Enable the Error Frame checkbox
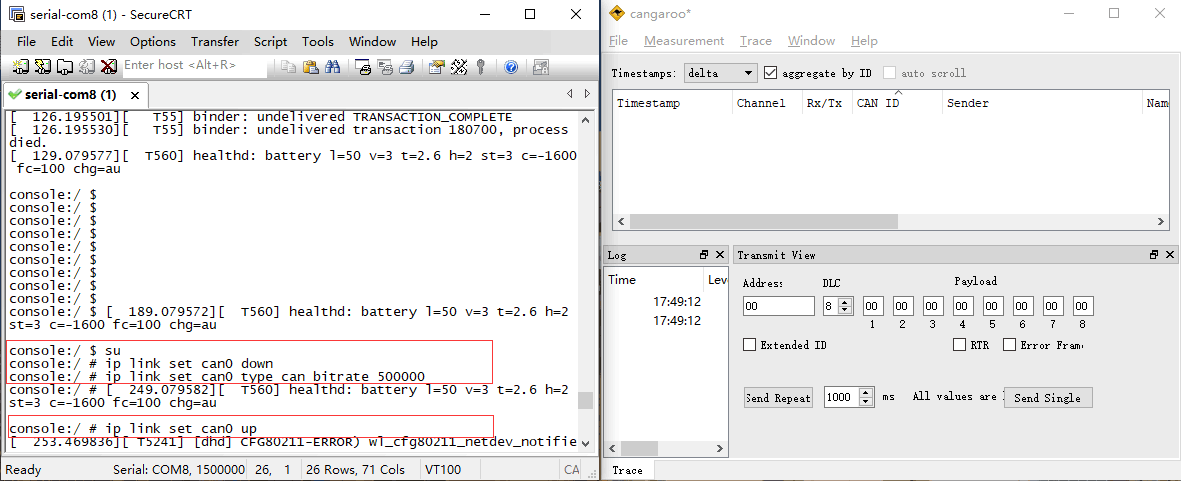The image size is (1181, 481). [1009, 345]
